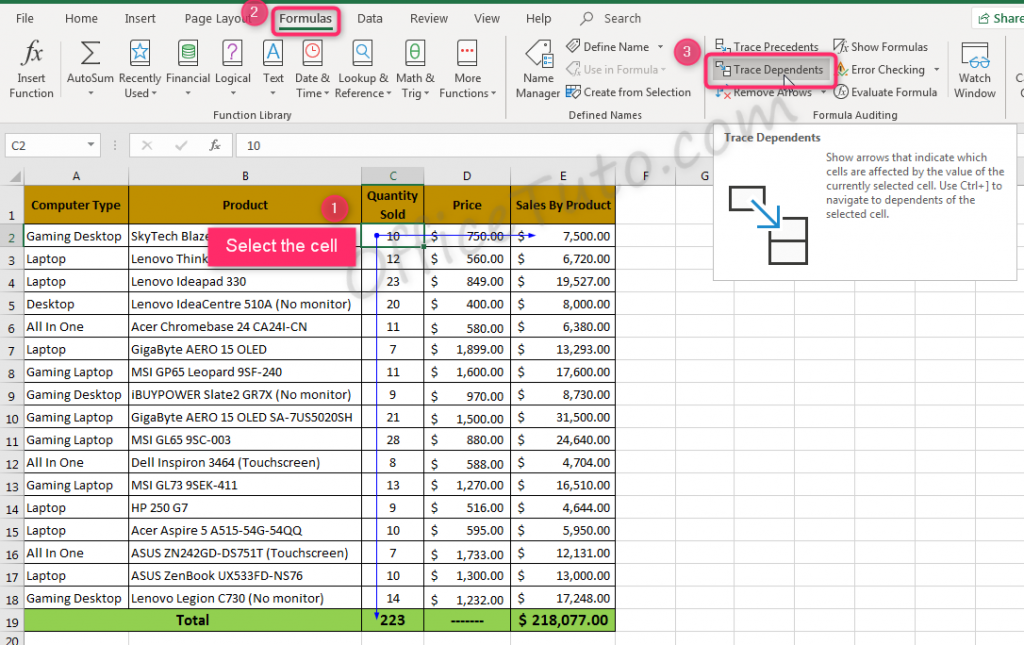Screen dimensions: 1024x645
Task: Open the Review ribbon tab
Action: [428, 18]
